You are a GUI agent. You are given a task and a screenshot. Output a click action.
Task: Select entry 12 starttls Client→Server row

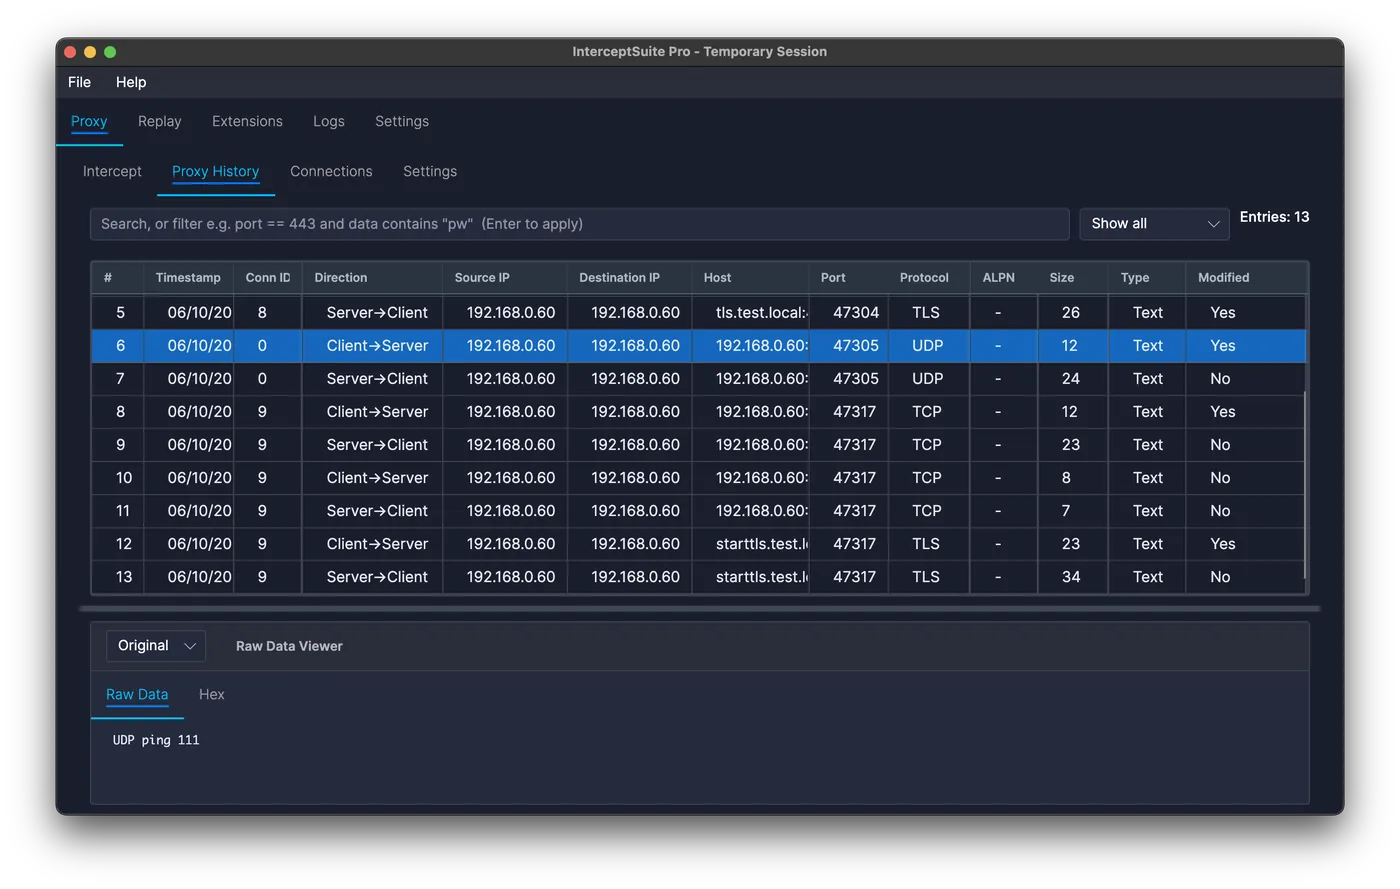tap(698, 544)
